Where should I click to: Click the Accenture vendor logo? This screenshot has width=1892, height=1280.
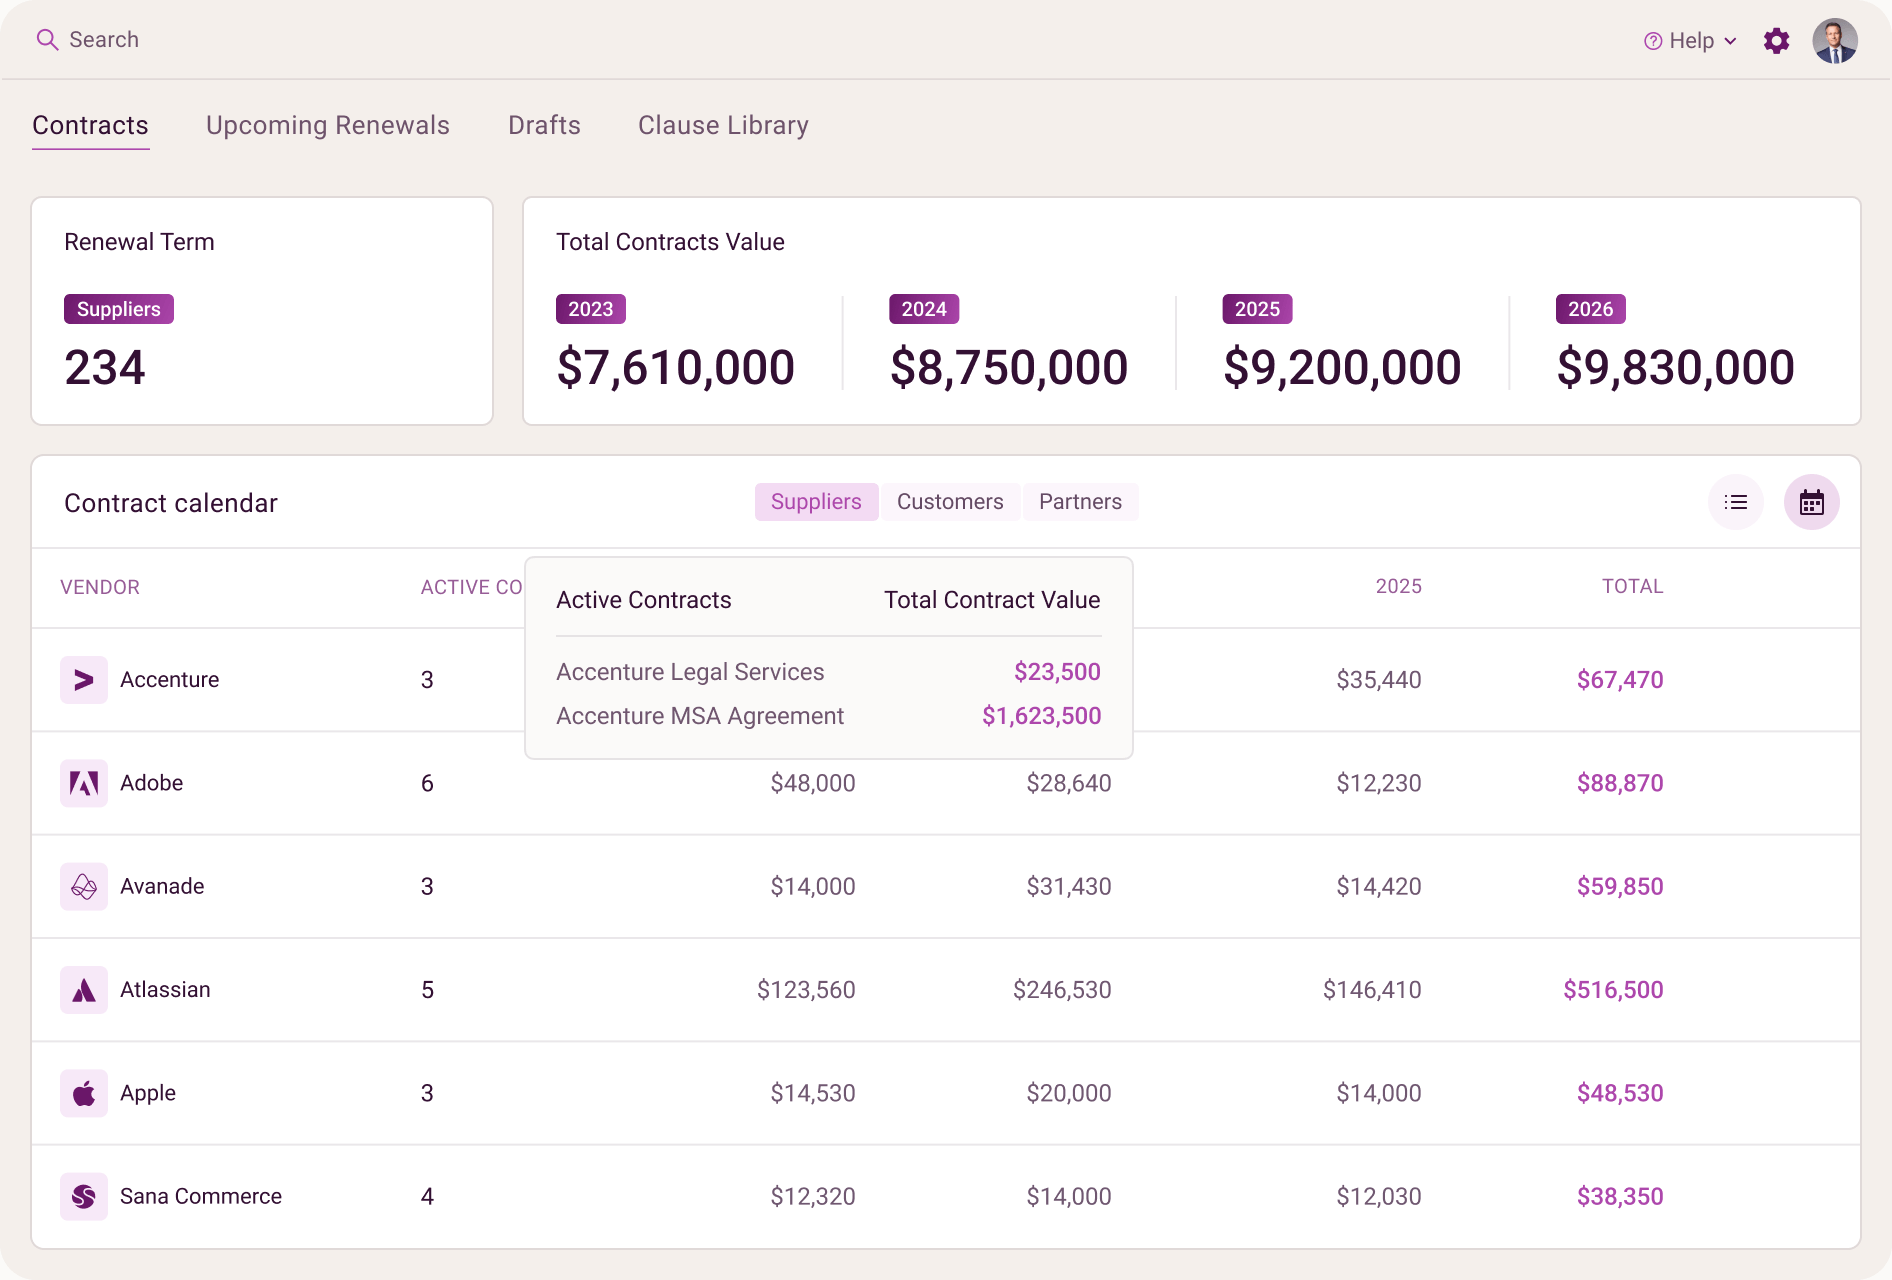coord(84,680)
